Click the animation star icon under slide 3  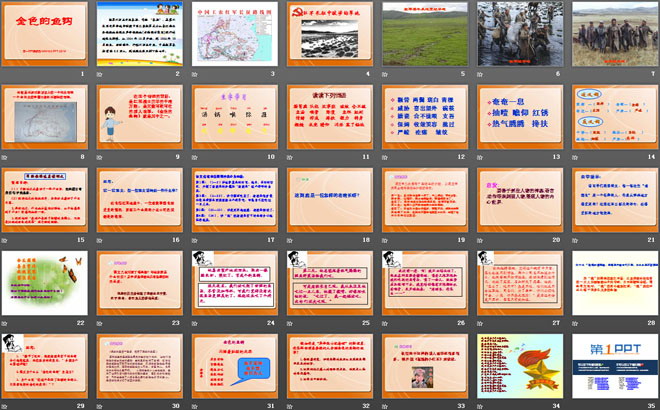(x=194, y=74)
